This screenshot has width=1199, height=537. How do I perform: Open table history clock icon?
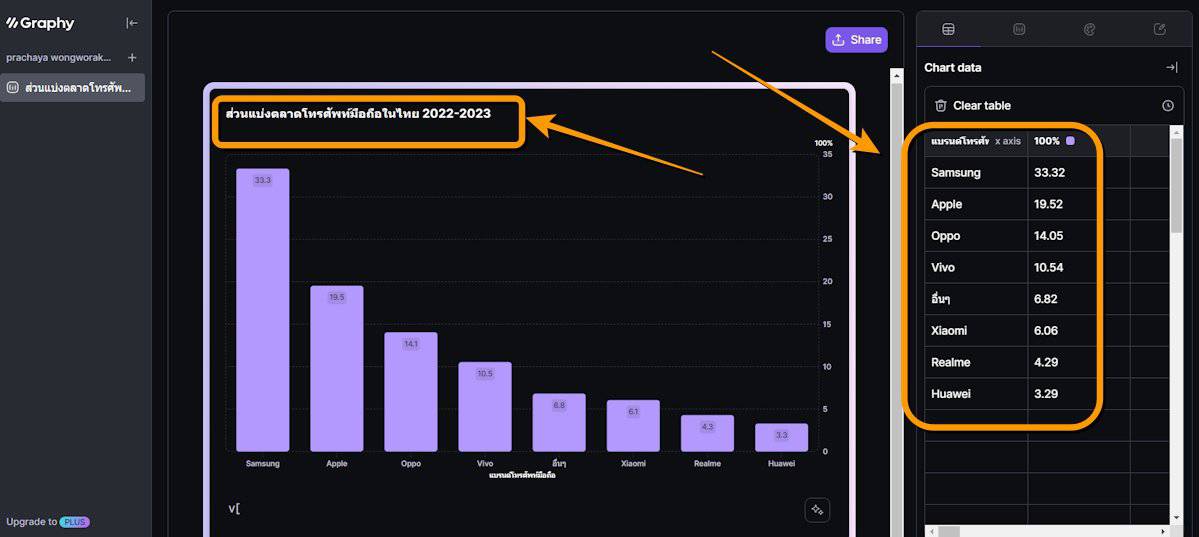point(1167,106)
